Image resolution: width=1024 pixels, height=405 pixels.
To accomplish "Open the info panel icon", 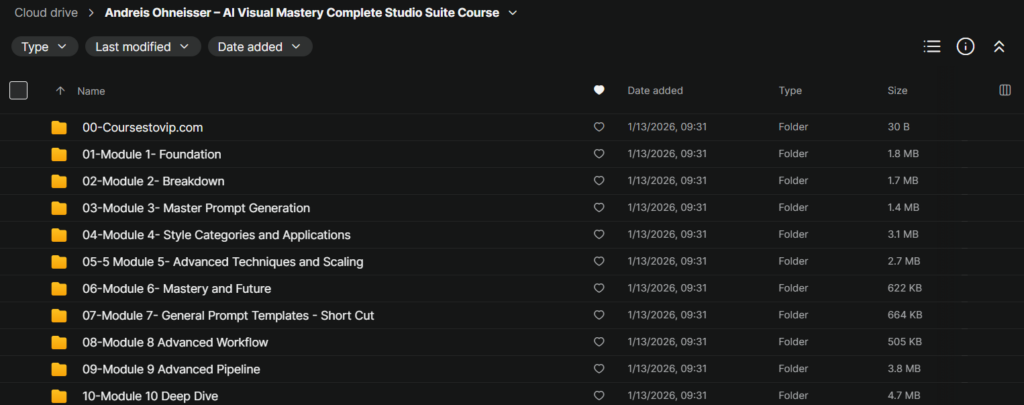I will [x=965, y=46].
